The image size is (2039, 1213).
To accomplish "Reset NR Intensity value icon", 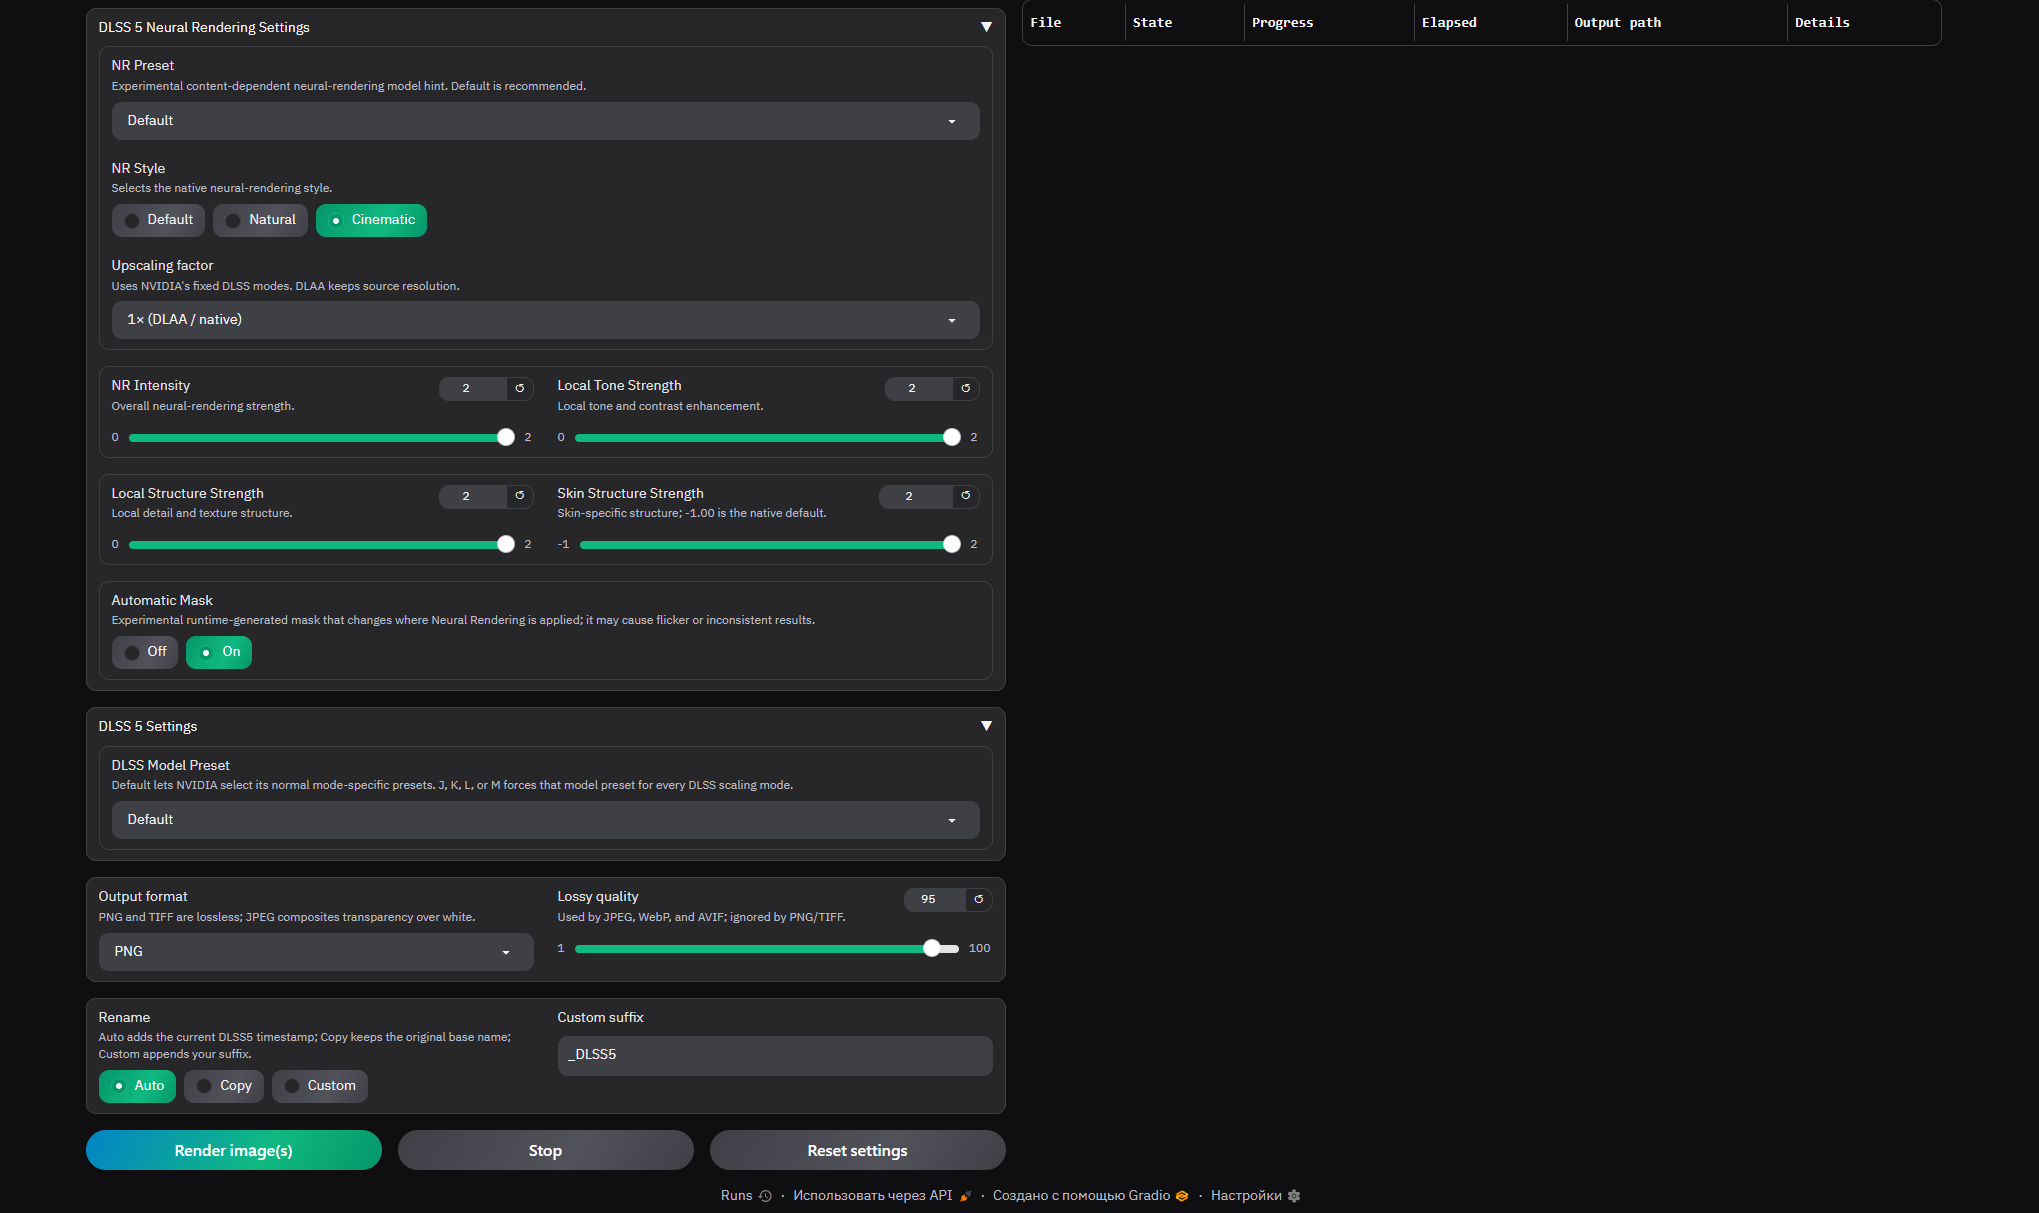I will click(520, 388).
